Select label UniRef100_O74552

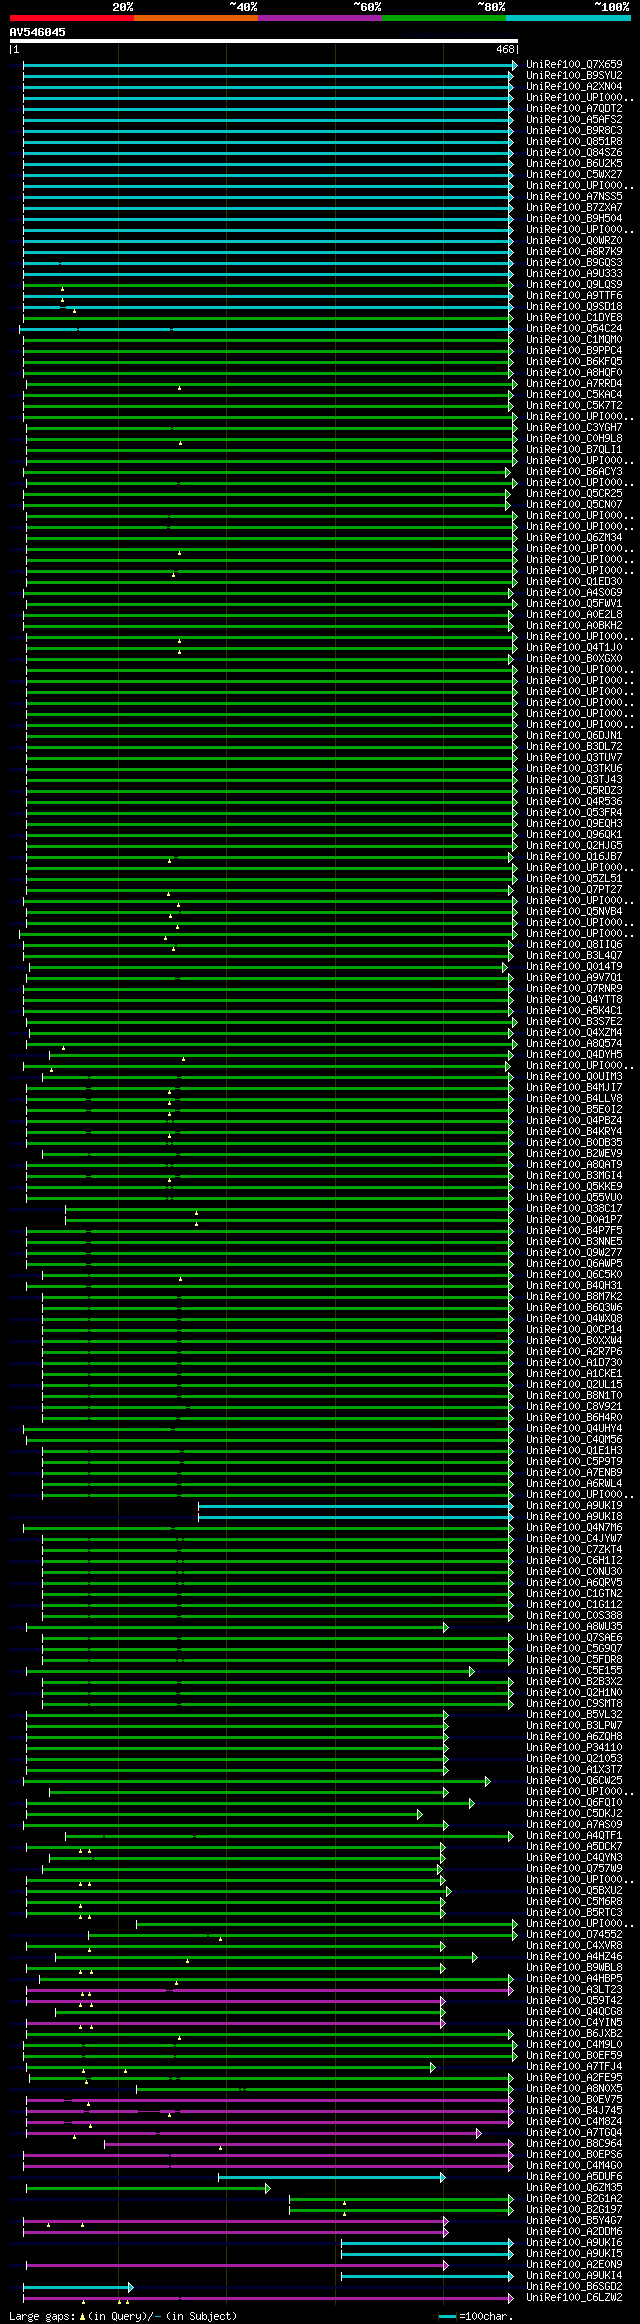coord(574,1935)
